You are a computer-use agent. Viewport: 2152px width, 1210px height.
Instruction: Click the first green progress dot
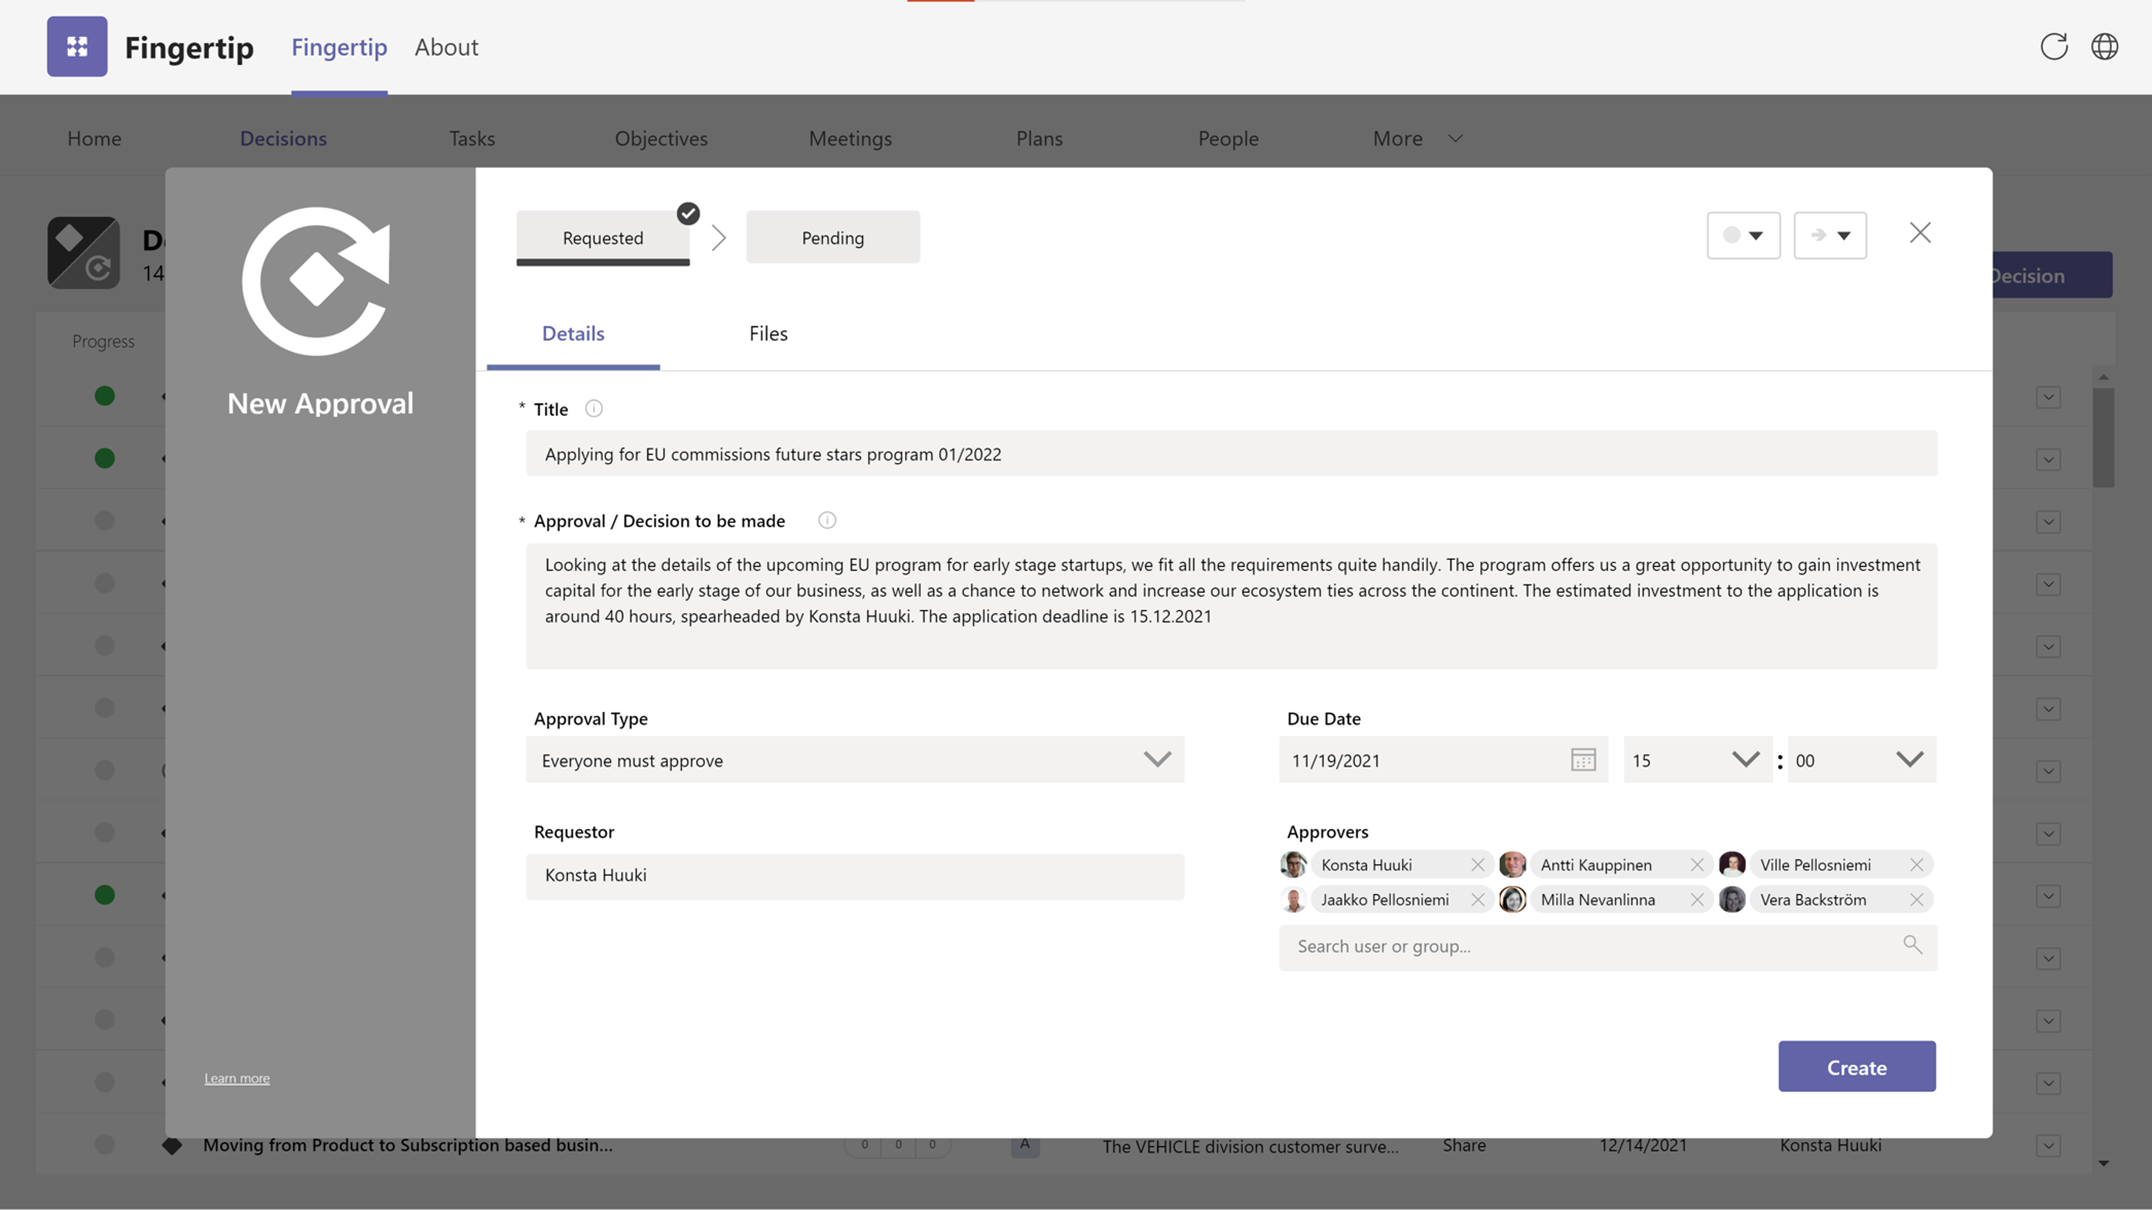point(104,396)
